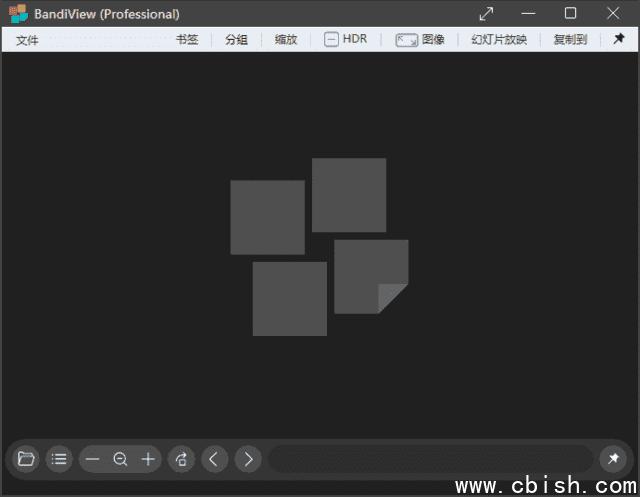Image resolution: width=640 pixels, height=497 pixels.
Task: Open the 图像 menu
Action: pos(433,40)
